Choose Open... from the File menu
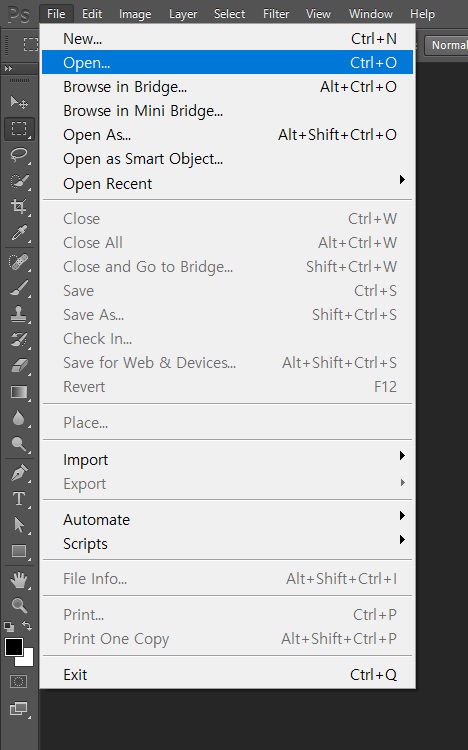 (227, 62)
